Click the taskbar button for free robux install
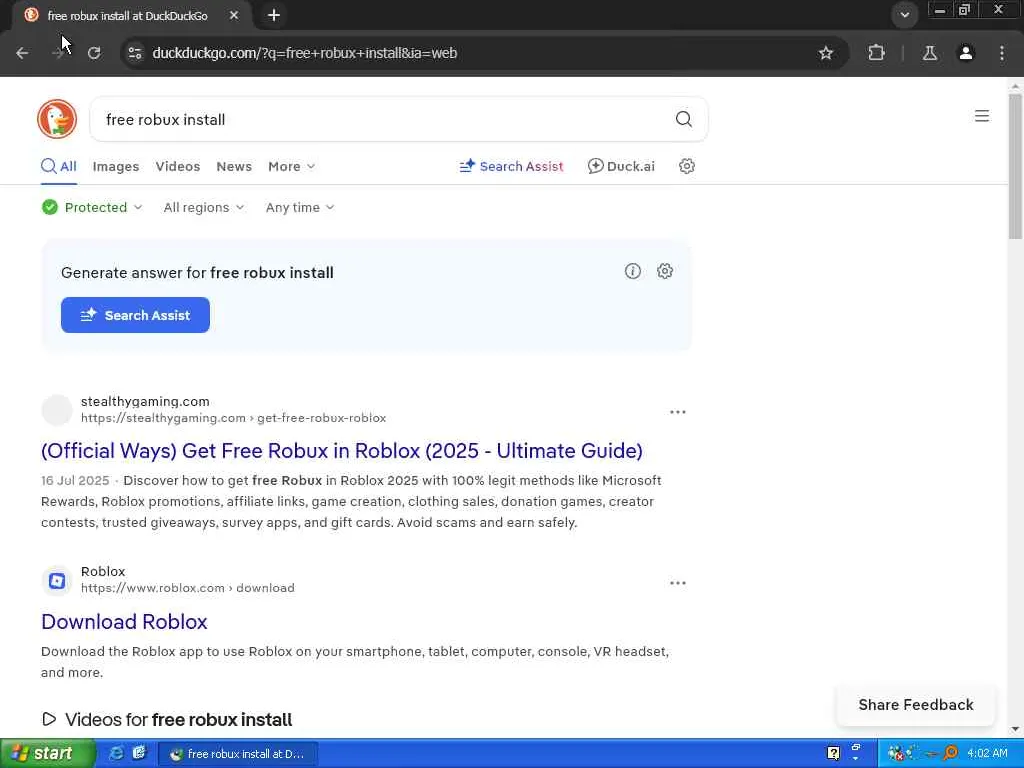This screenshot has width=1024, height=768. (x=238, y=754)
